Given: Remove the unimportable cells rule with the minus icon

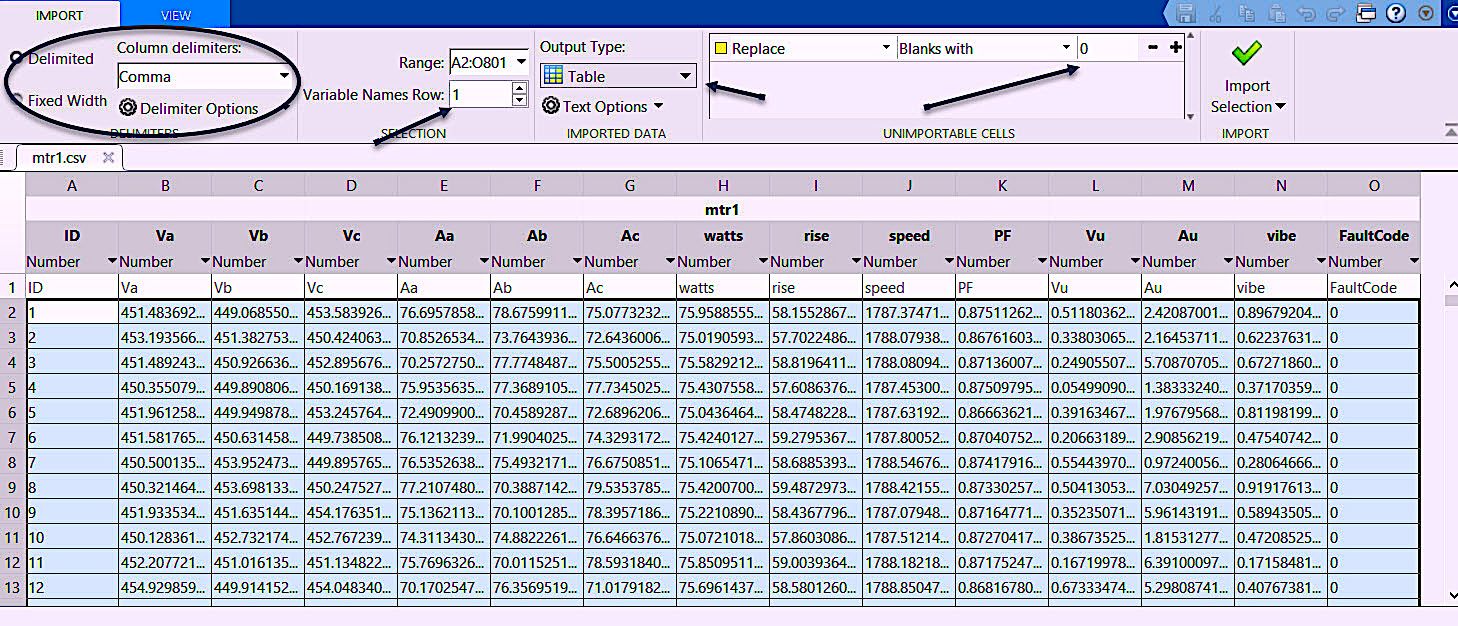Looking at the screenshot, I should [1153, 47].
